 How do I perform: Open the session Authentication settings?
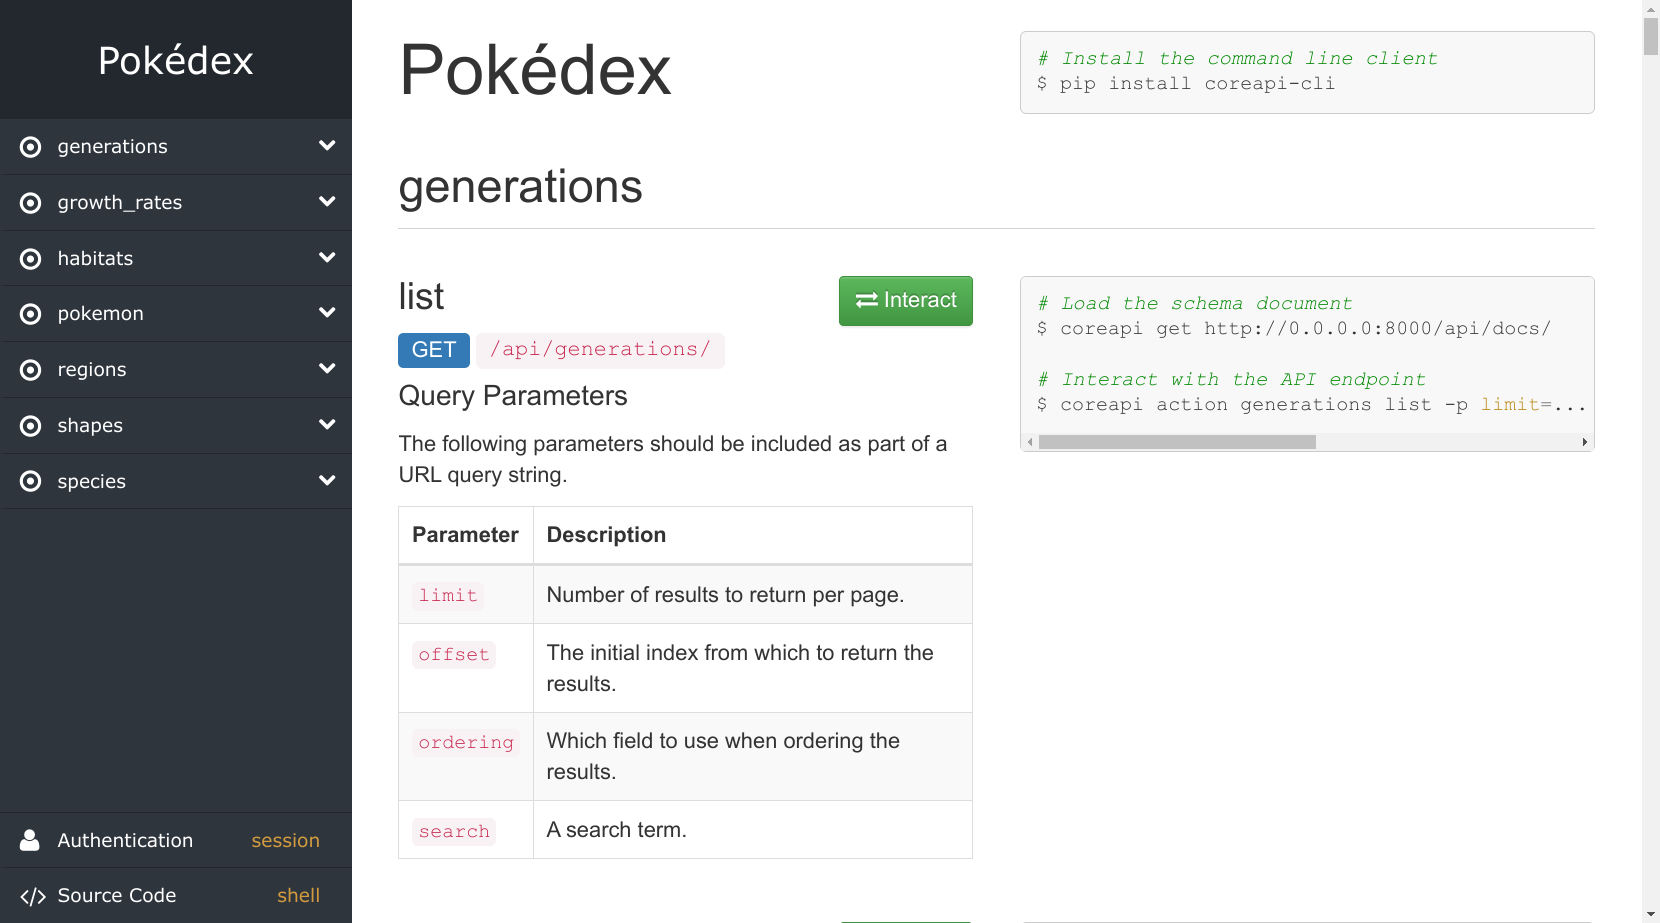tap(285, 840)
